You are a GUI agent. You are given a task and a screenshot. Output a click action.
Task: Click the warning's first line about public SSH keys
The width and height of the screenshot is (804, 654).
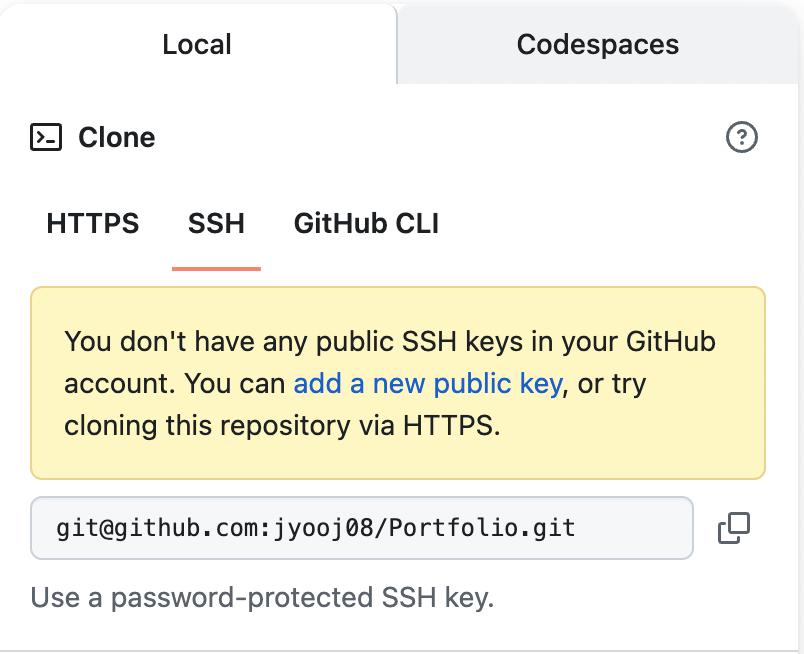(x=390, y=342)
